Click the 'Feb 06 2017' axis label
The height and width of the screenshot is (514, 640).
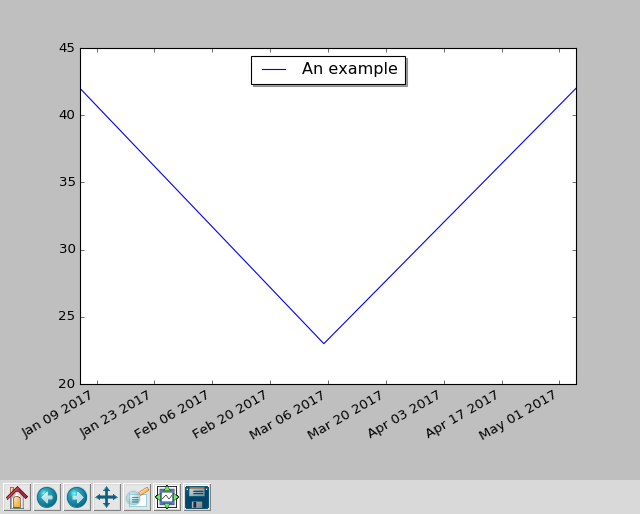point(171,414)
